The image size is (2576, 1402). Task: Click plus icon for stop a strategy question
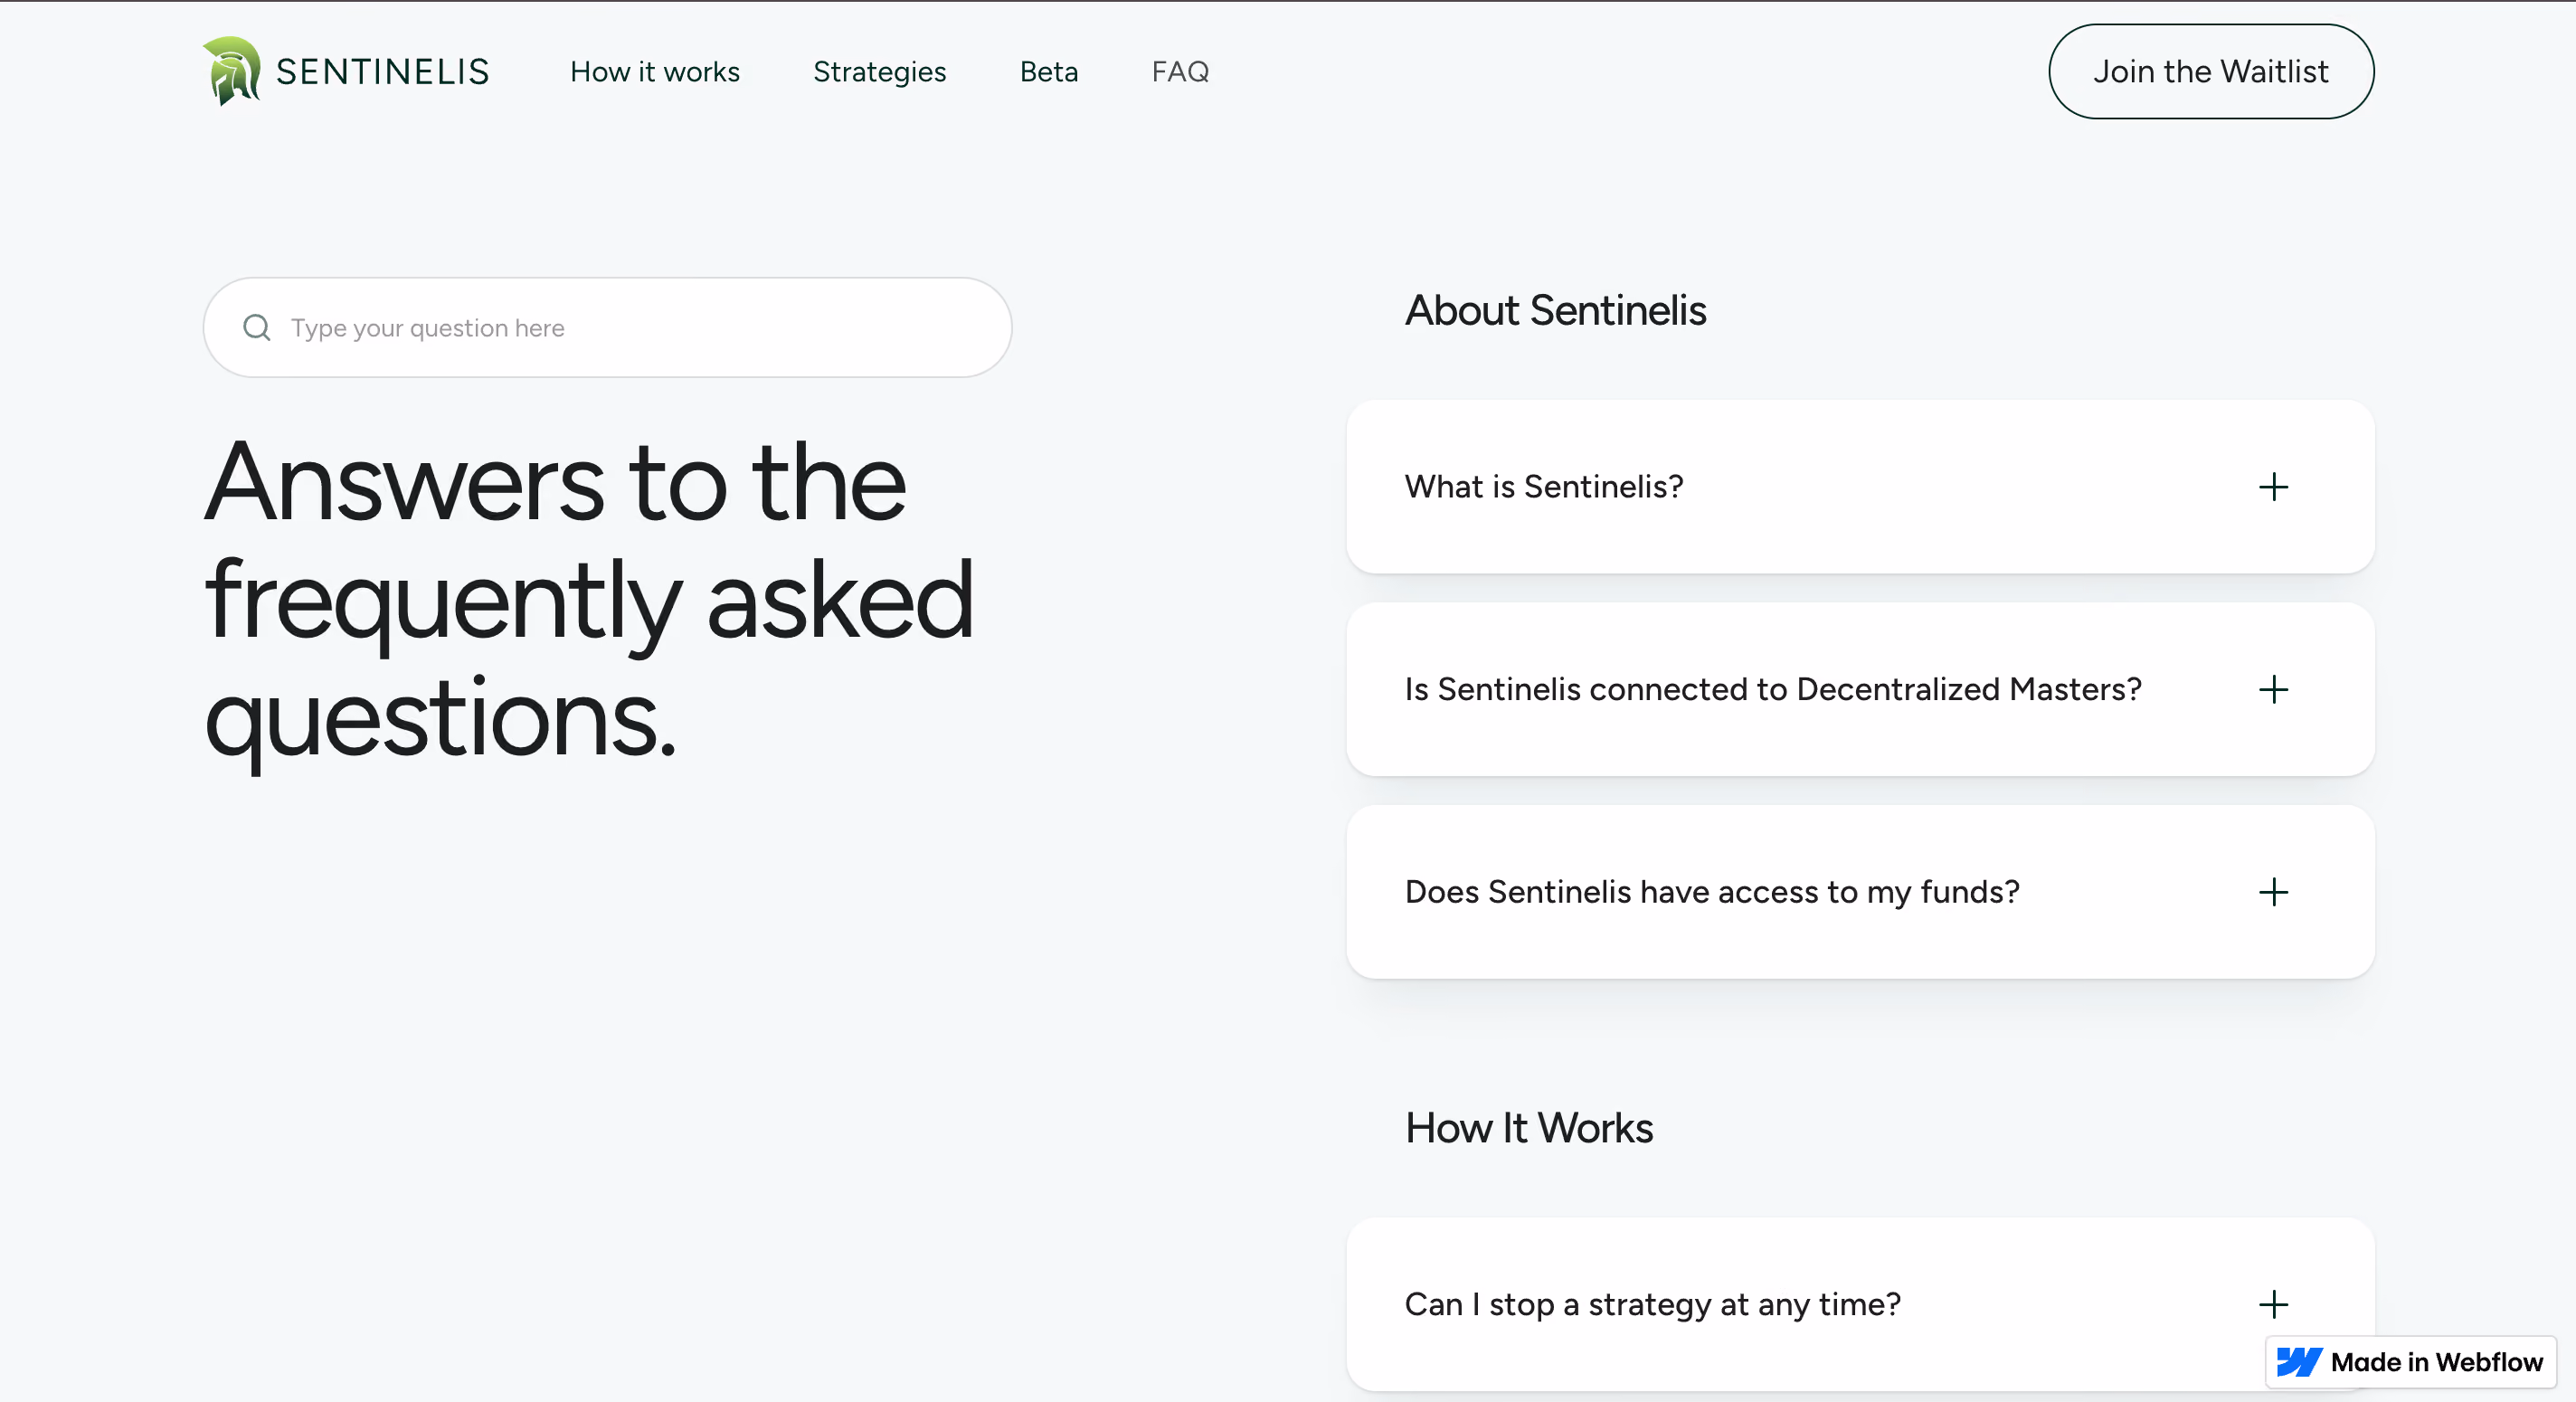tap(2273, 1304)
